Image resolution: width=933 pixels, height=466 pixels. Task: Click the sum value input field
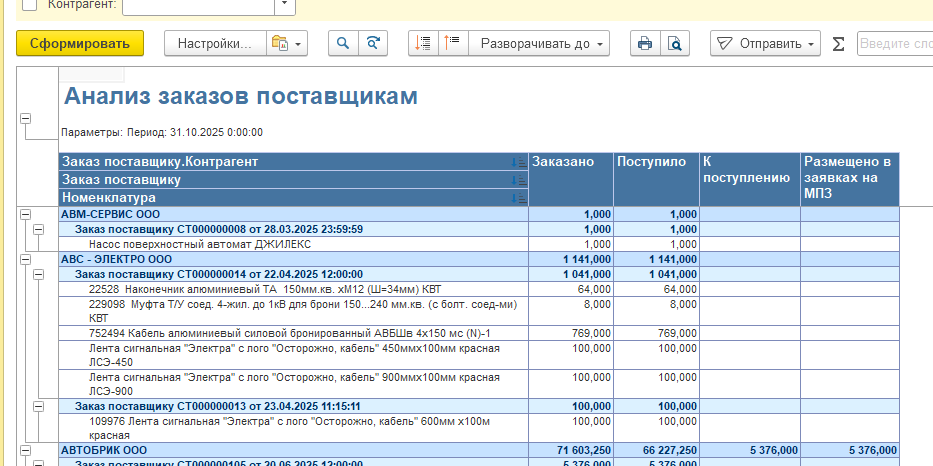(894, 44)
